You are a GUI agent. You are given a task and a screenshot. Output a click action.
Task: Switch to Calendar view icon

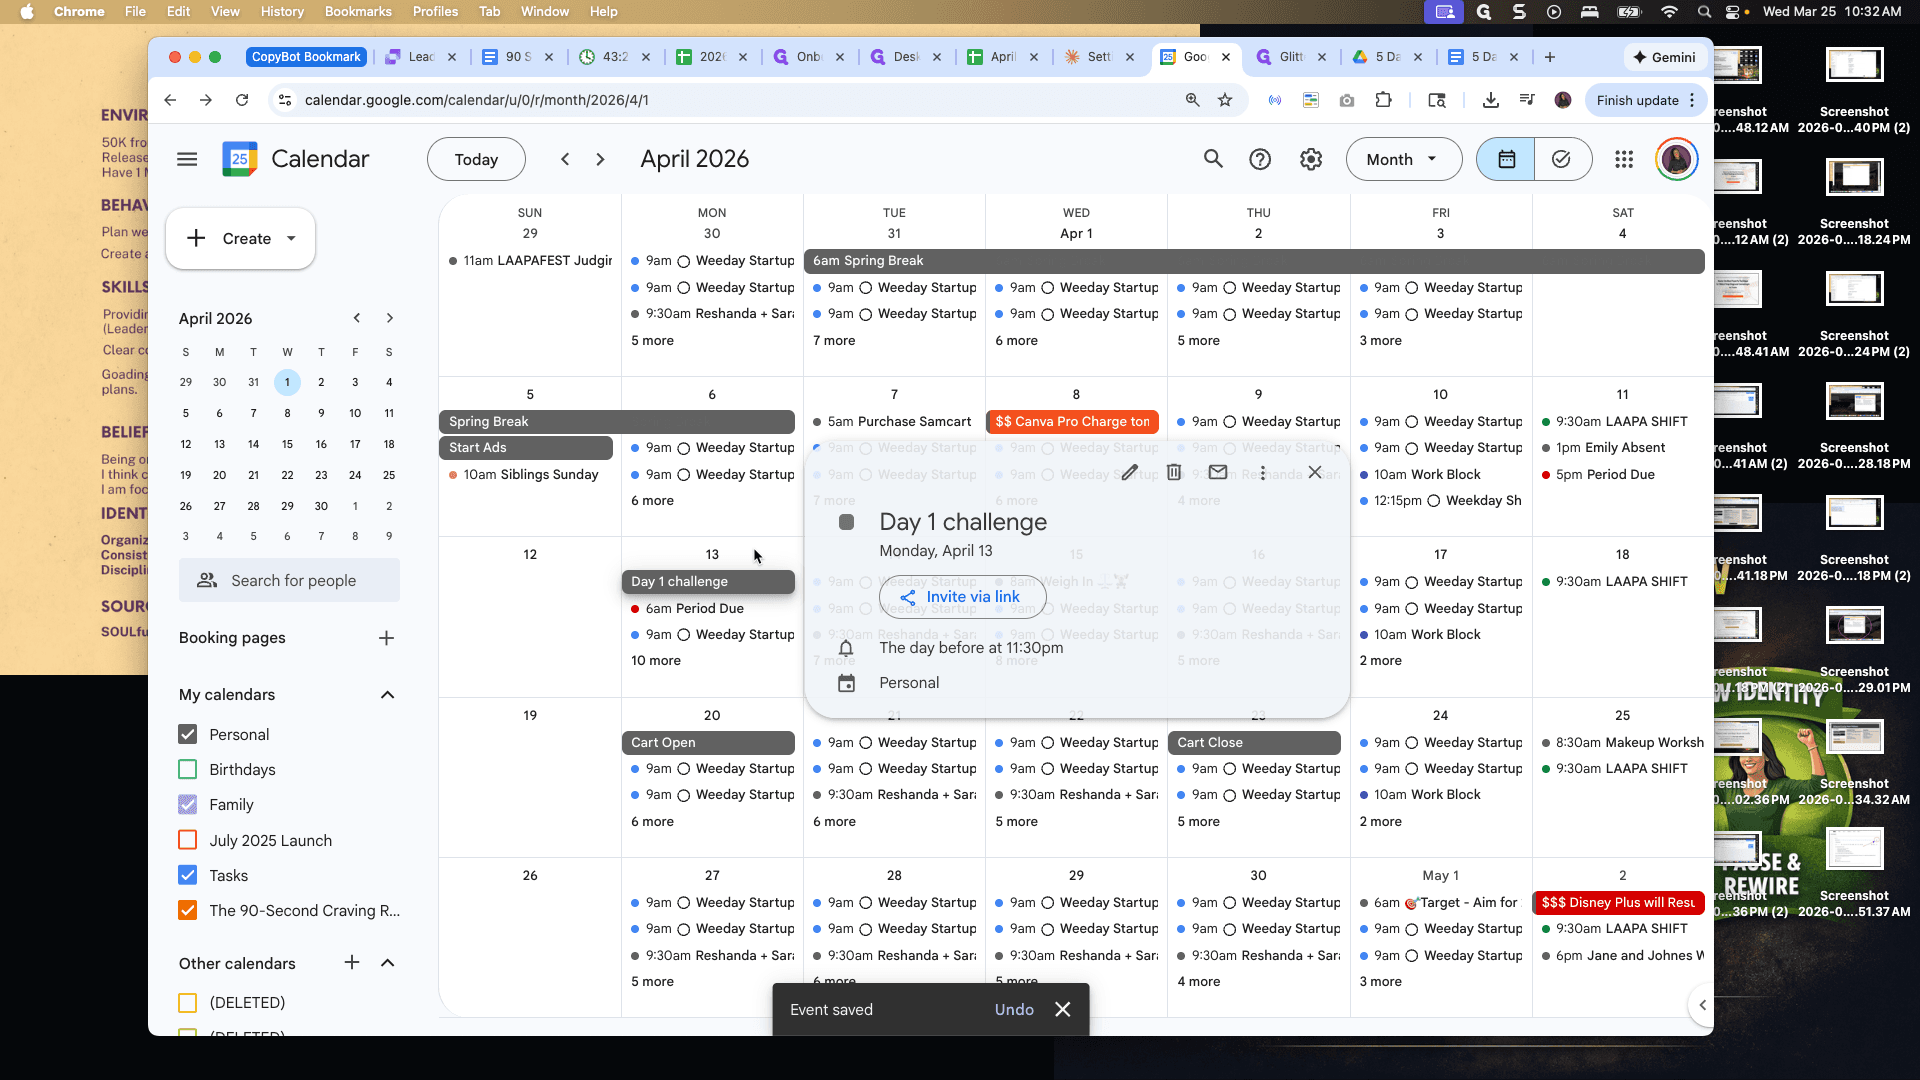point(1506,159)
